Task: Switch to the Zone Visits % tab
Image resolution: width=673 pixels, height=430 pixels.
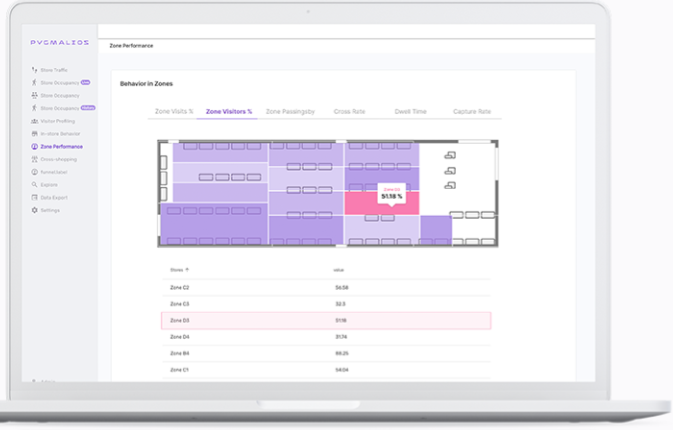Action: point(174,112)
